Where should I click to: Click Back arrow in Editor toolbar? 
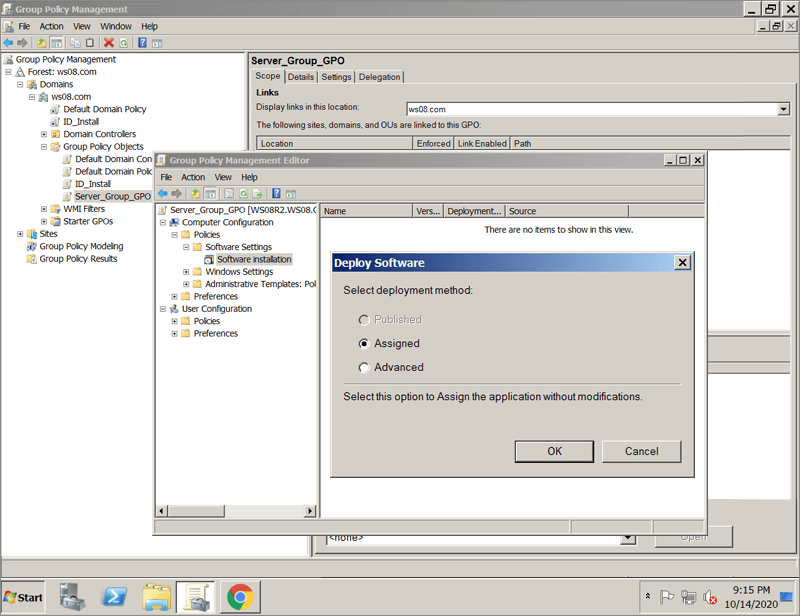[163, 193]
